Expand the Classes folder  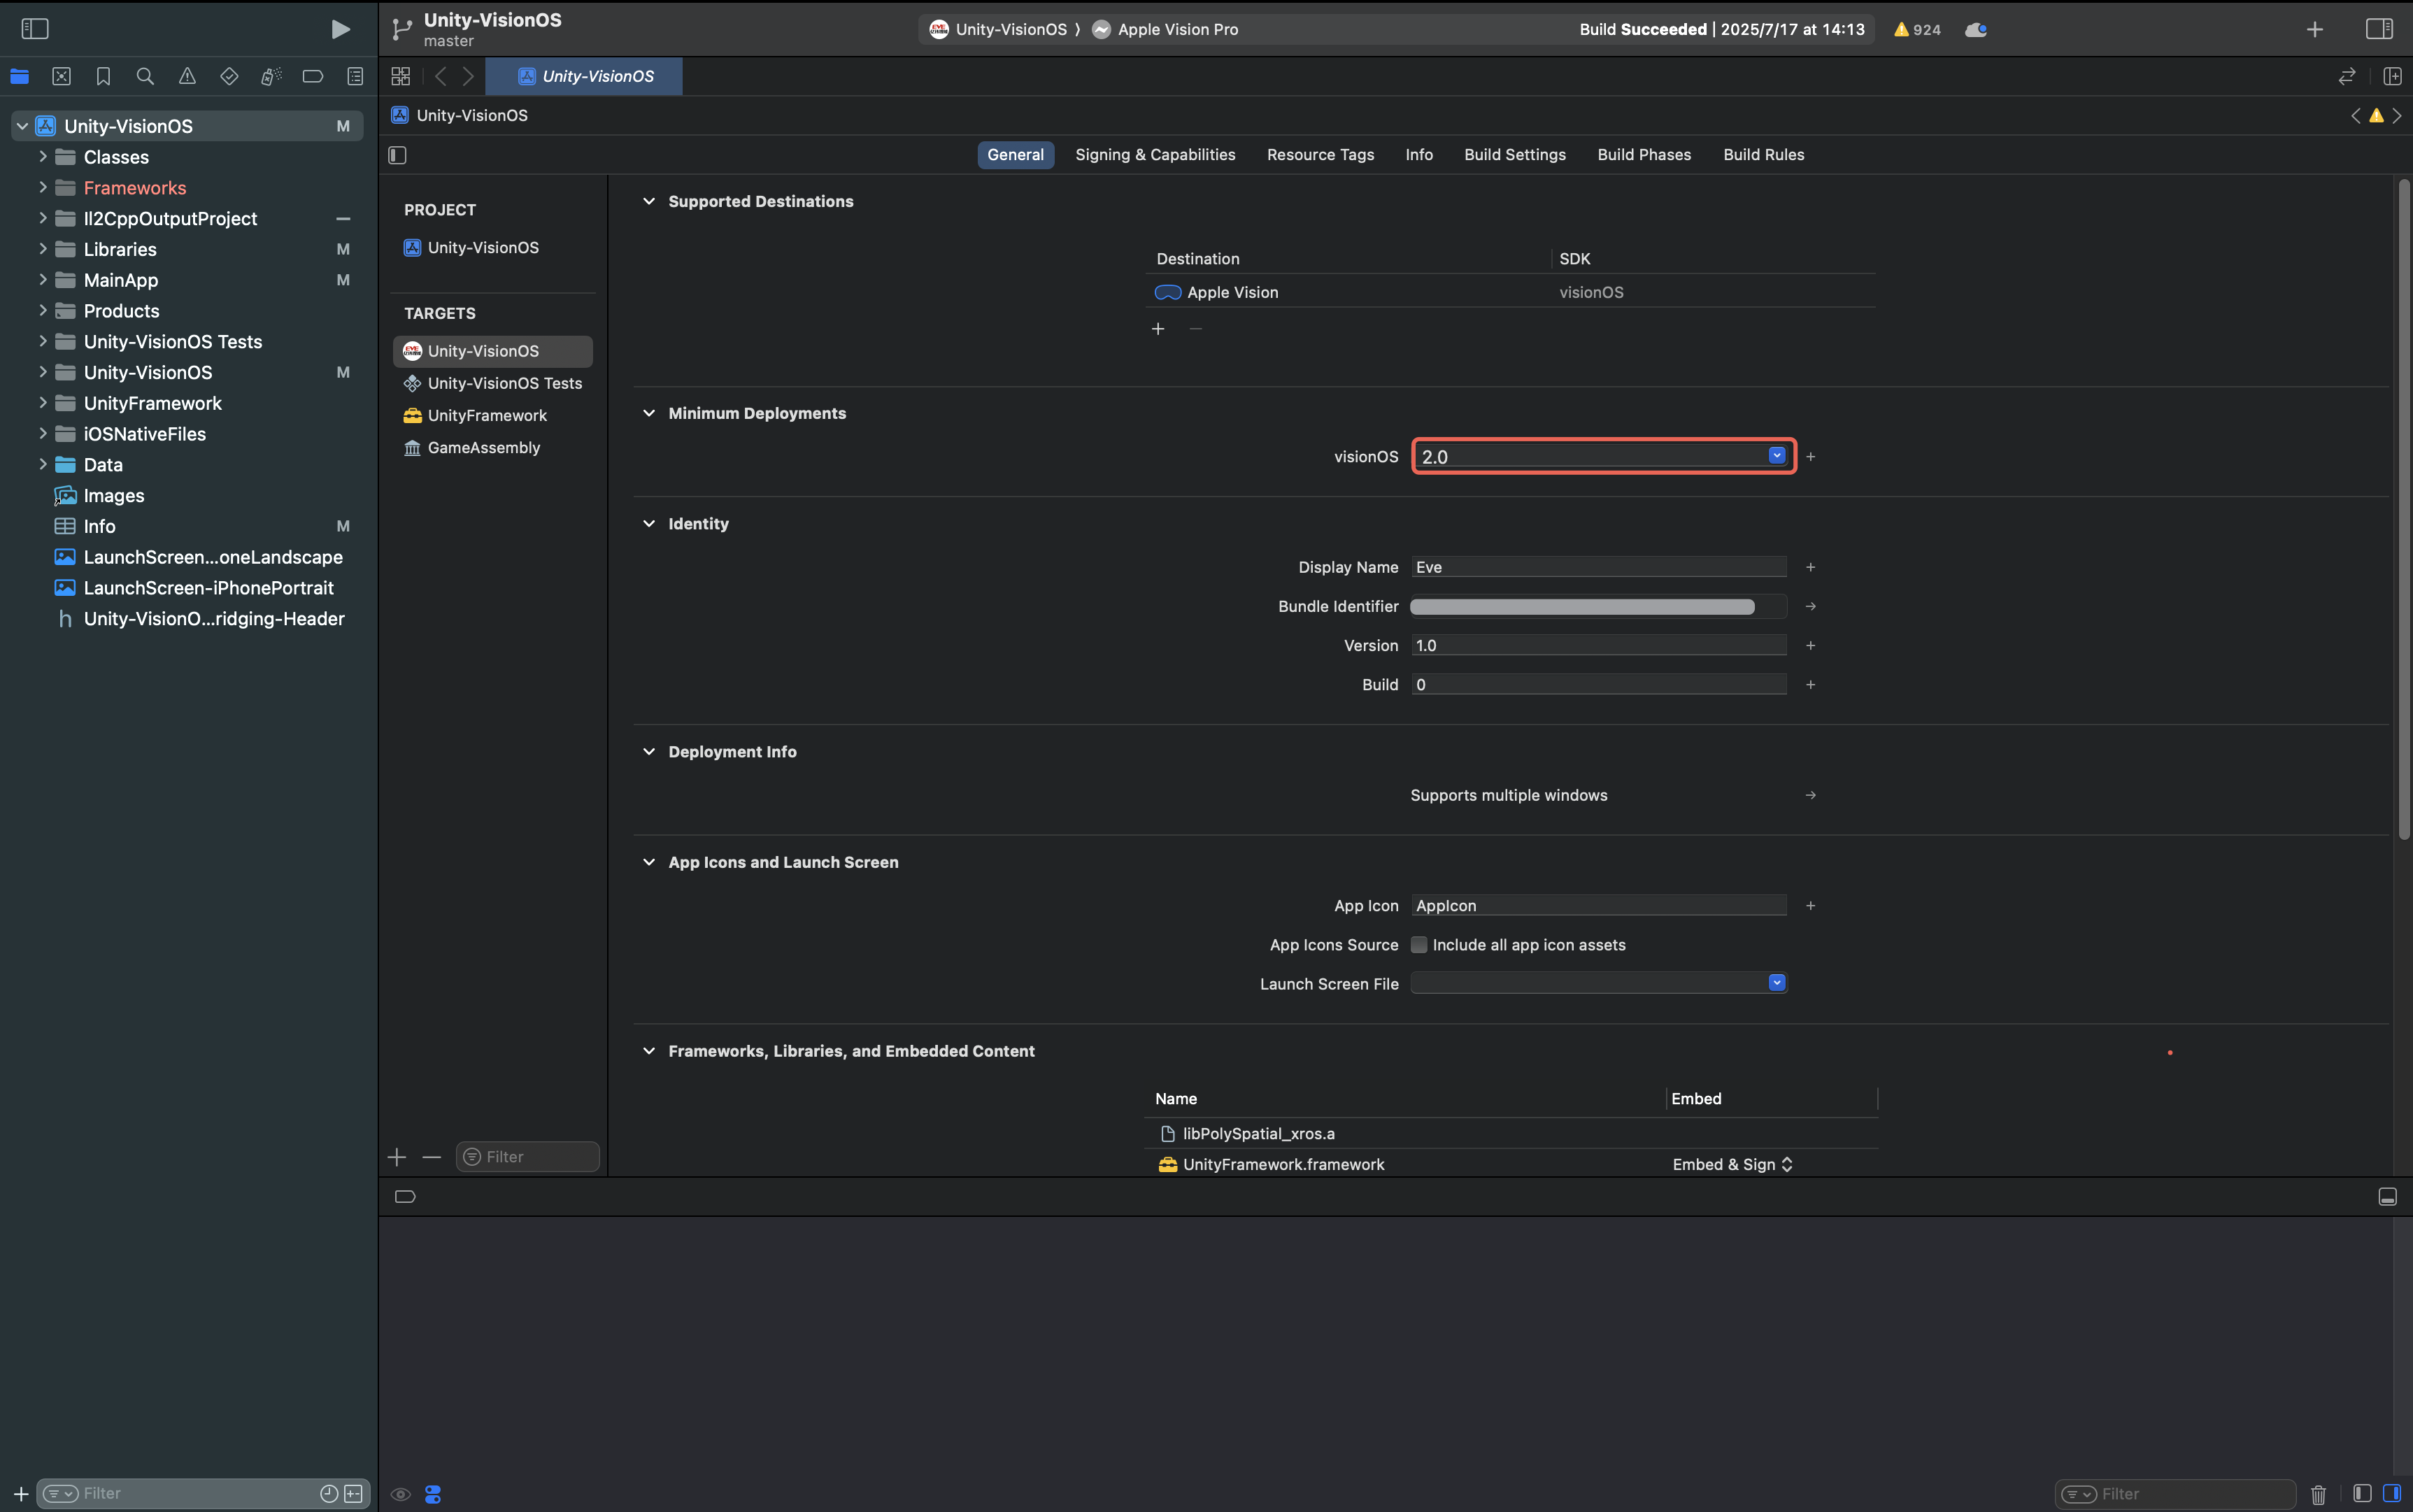42,157
